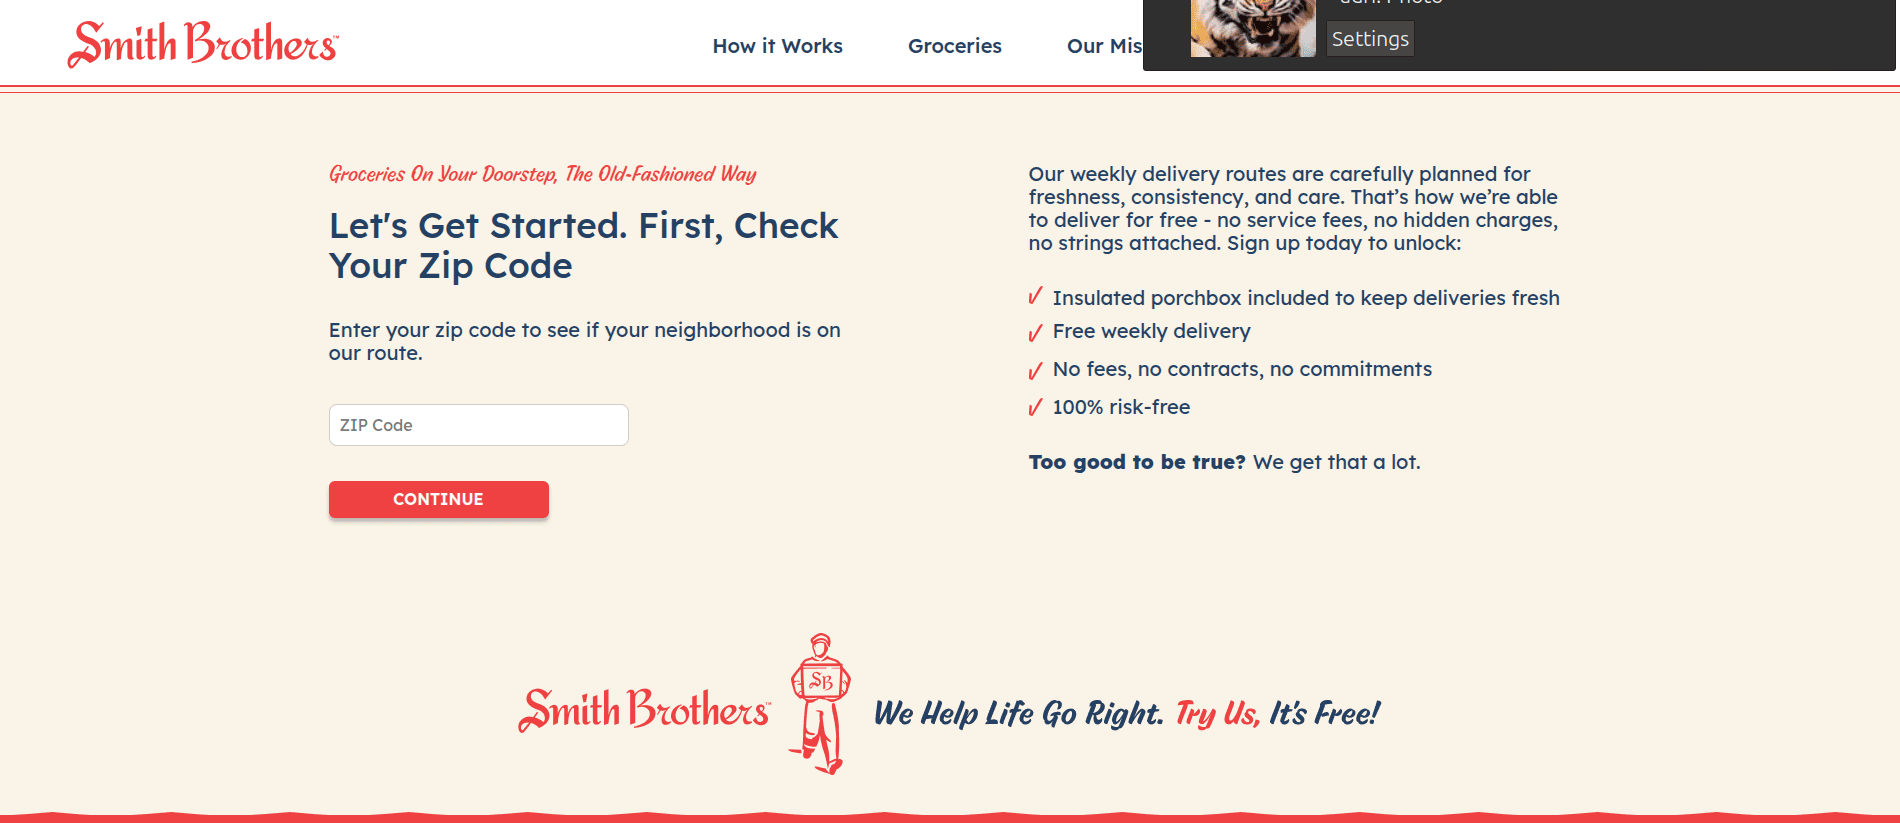Focus the ZIP Code input field

coord(479,425)
